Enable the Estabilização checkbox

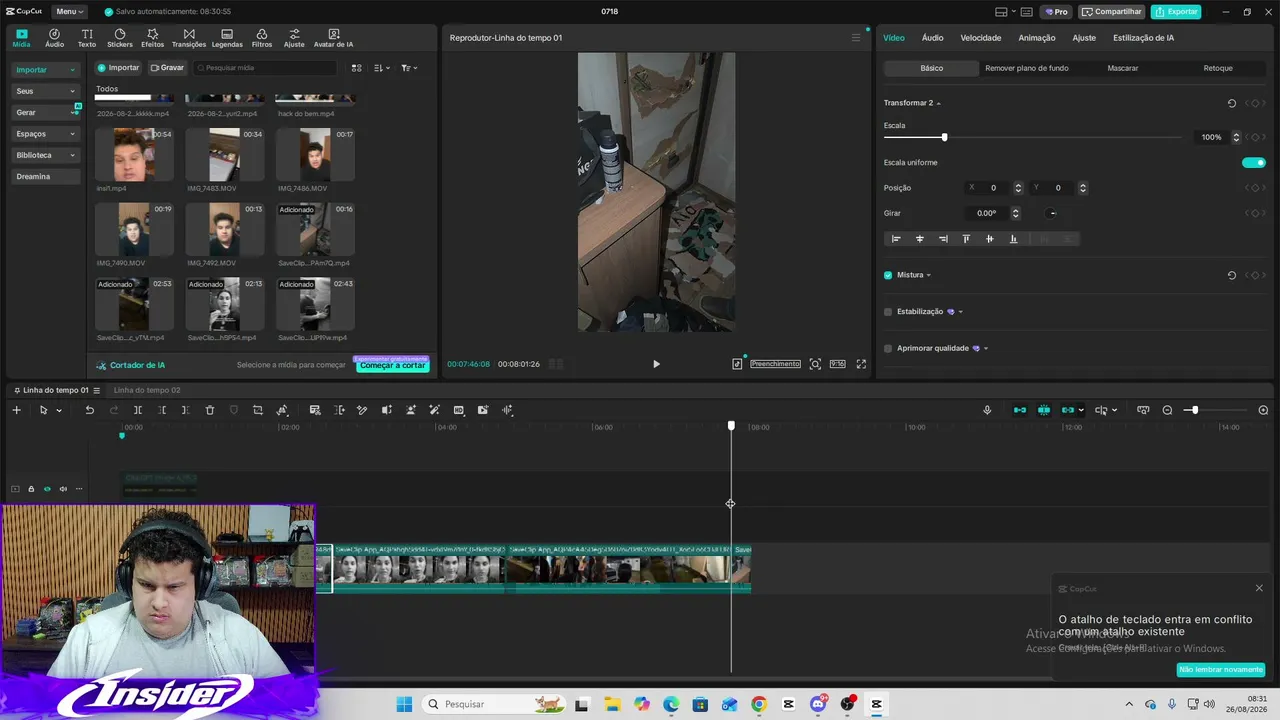[888, 312]
